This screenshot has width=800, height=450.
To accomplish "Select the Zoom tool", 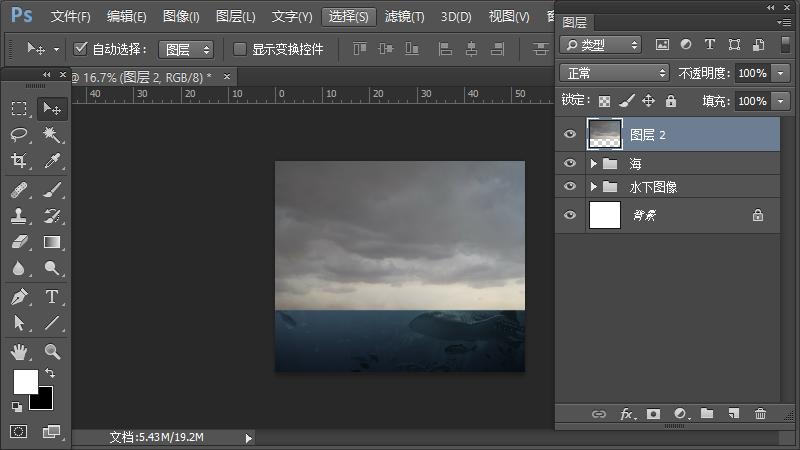I will click(52, 352).
